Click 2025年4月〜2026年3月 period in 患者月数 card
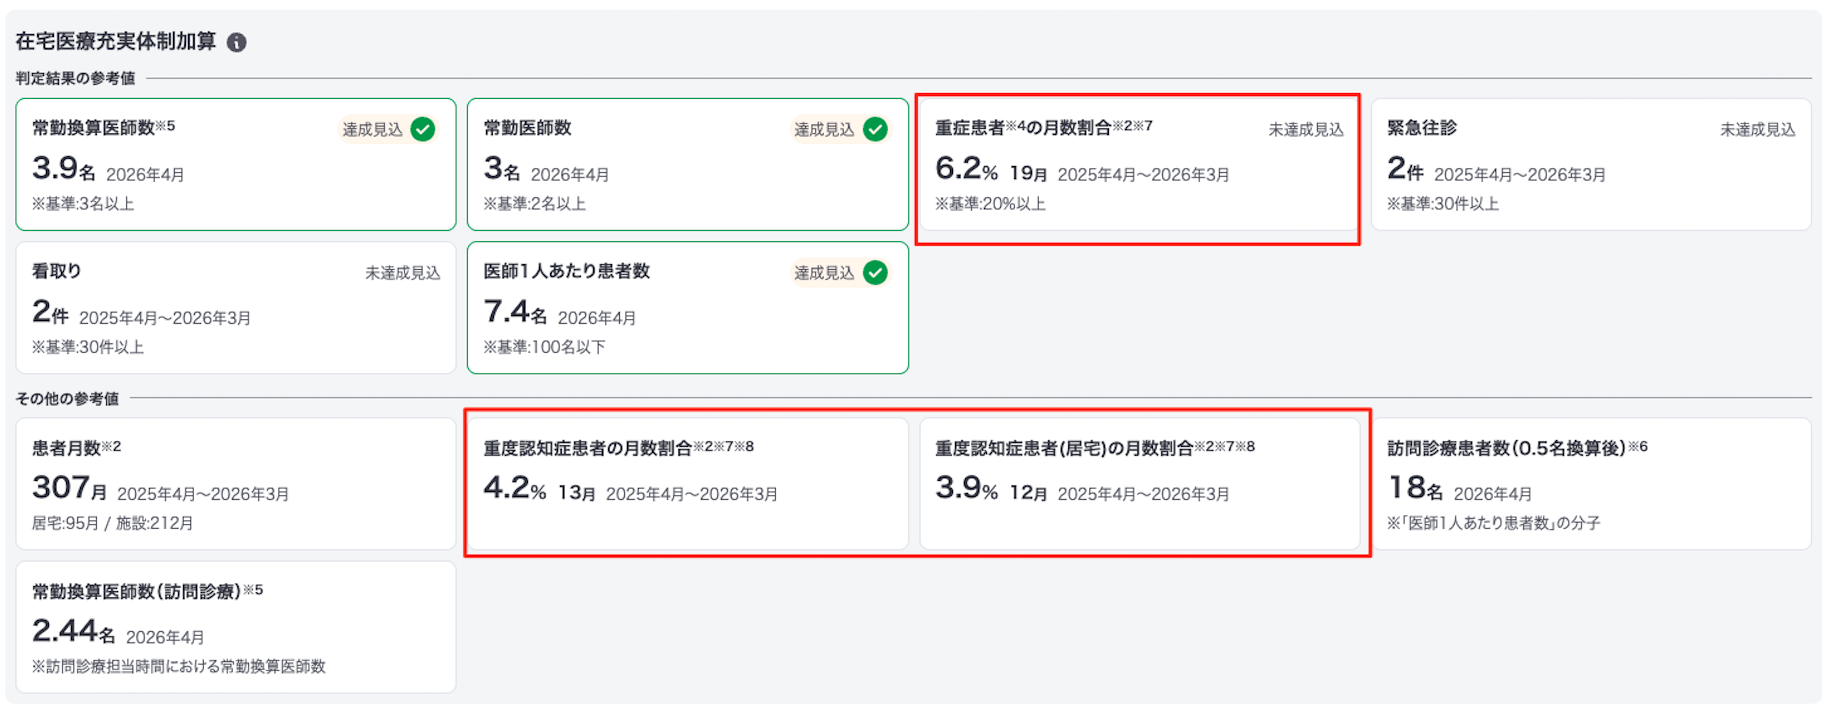The image size is (1825, 715). click(x=203, y=494)
